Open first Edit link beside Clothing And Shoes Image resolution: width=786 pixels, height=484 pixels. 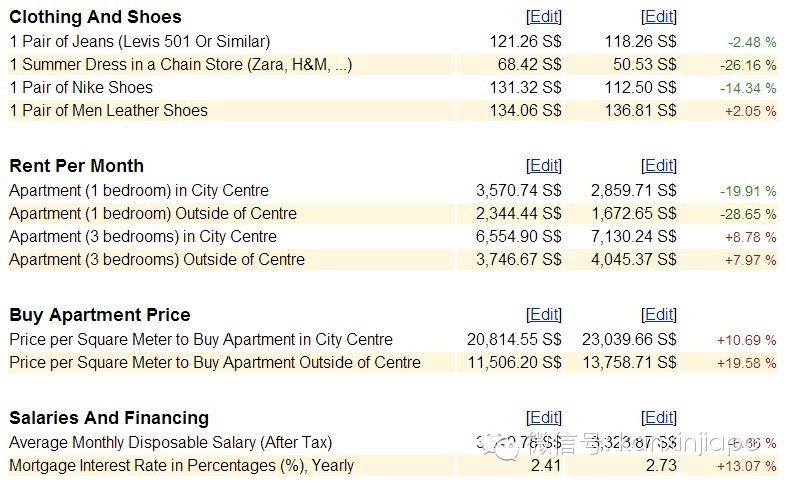coord(544,17)
